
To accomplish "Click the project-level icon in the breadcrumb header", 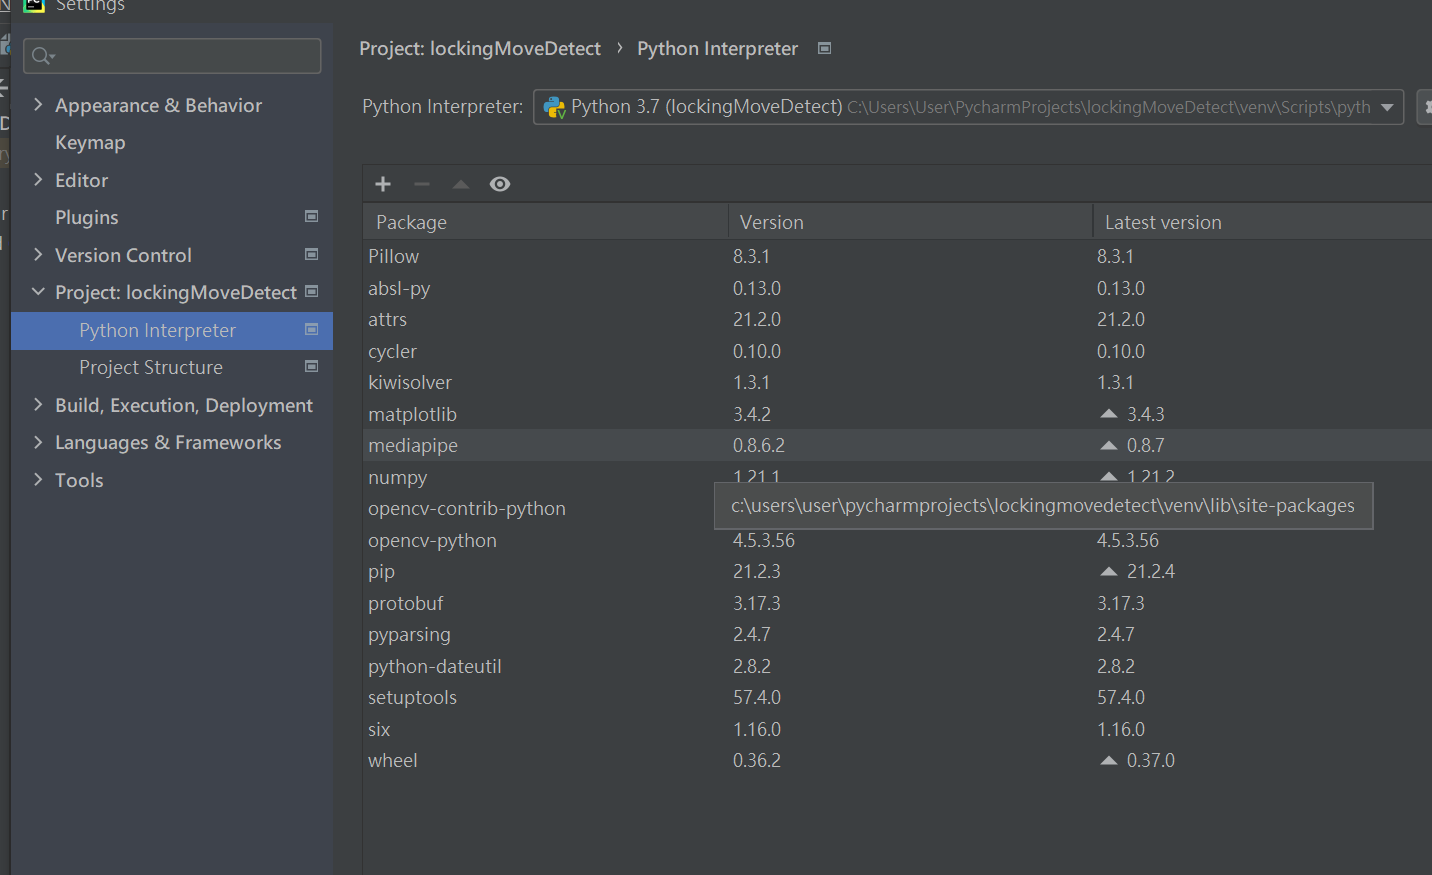I will pyautogui.click(x=824, y=48).
